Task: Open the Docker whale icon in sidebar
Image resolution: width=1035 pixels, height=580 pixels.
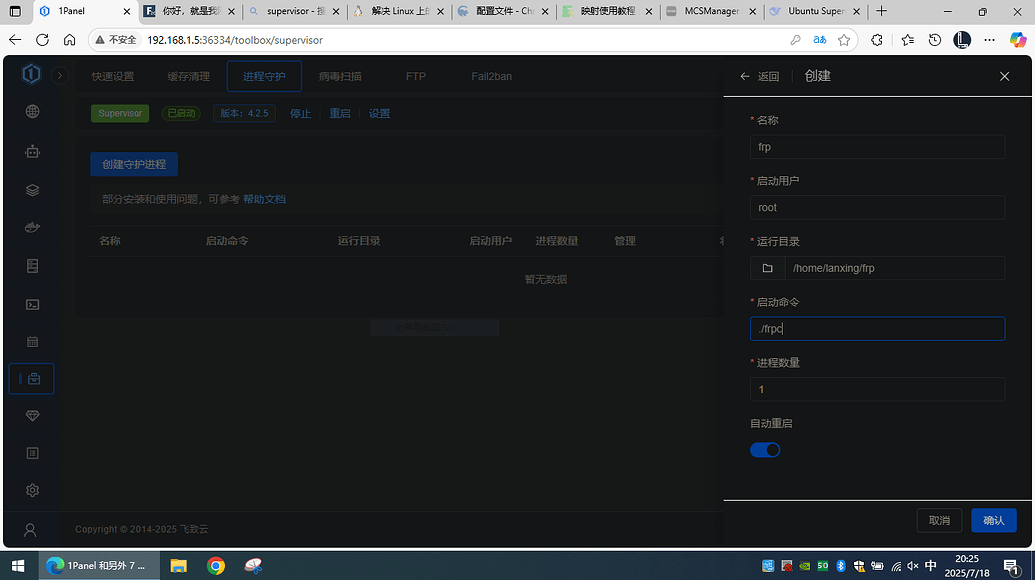Action: (x=31, y=227)
